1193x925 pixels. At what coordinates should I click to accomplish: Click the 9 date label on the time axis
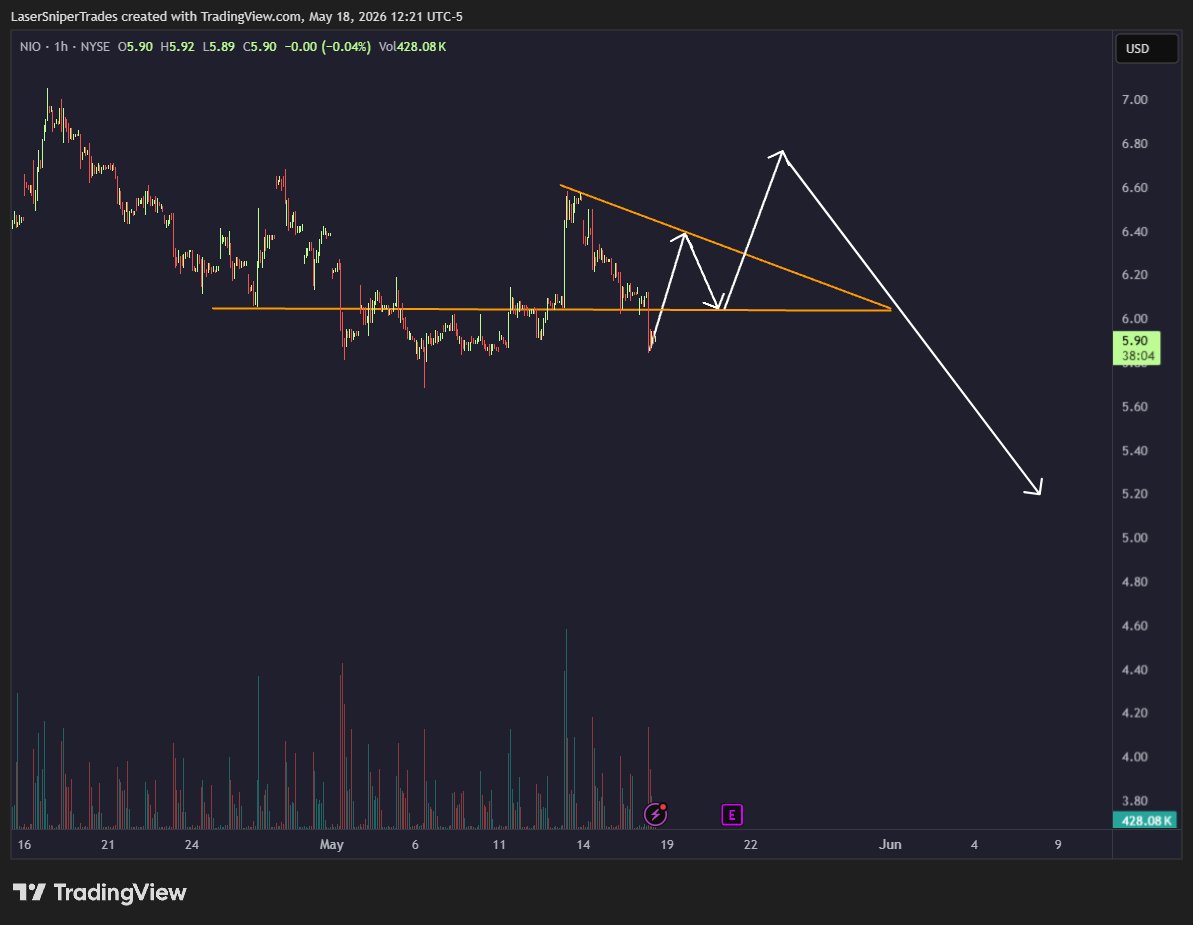point(1058,844)
